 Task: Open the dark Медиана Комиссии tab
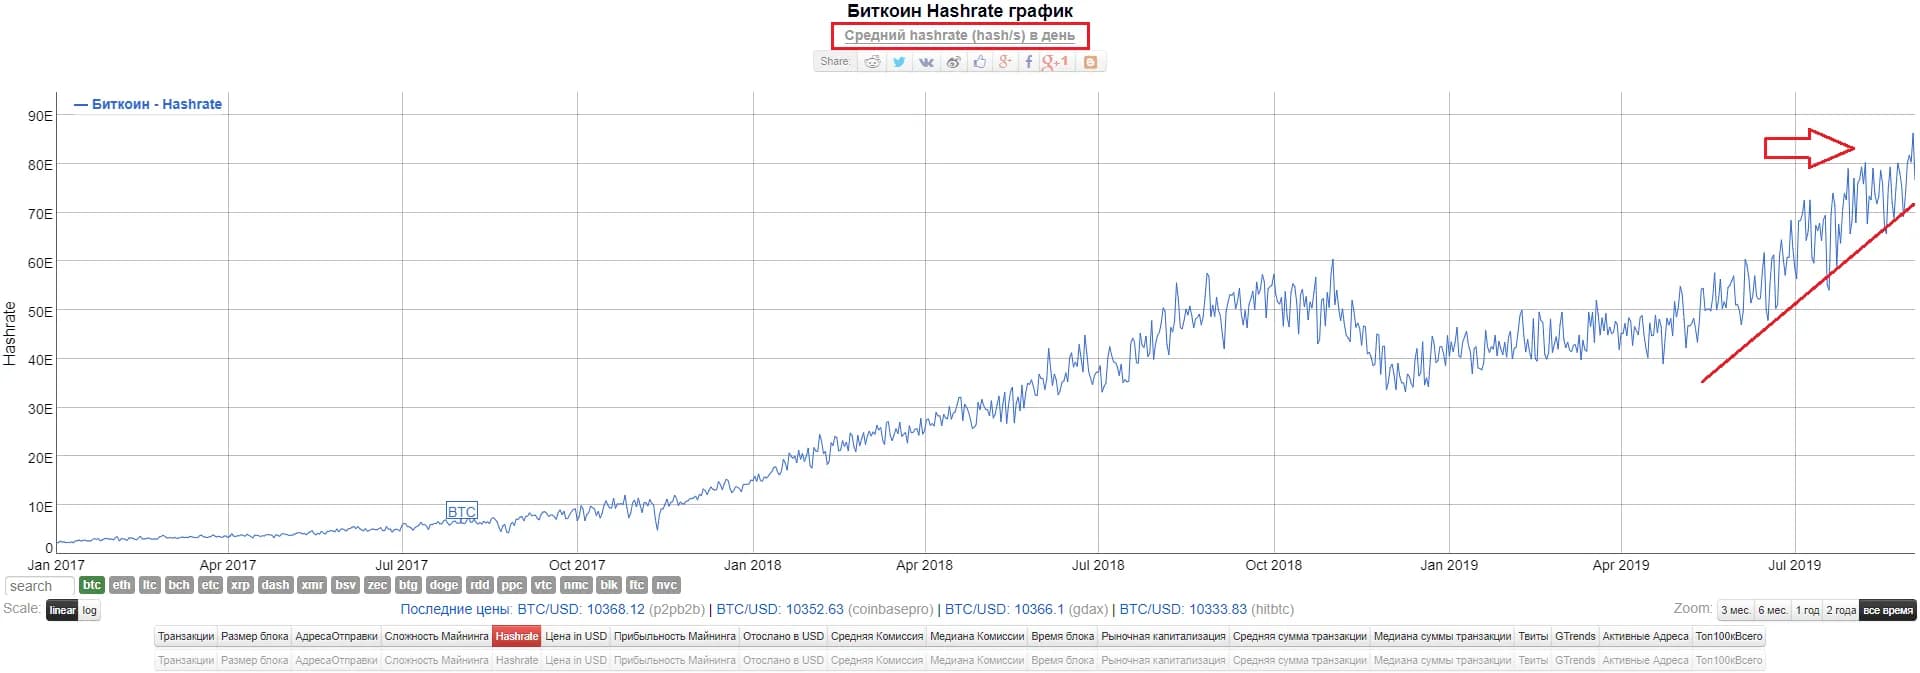[976, 636]
